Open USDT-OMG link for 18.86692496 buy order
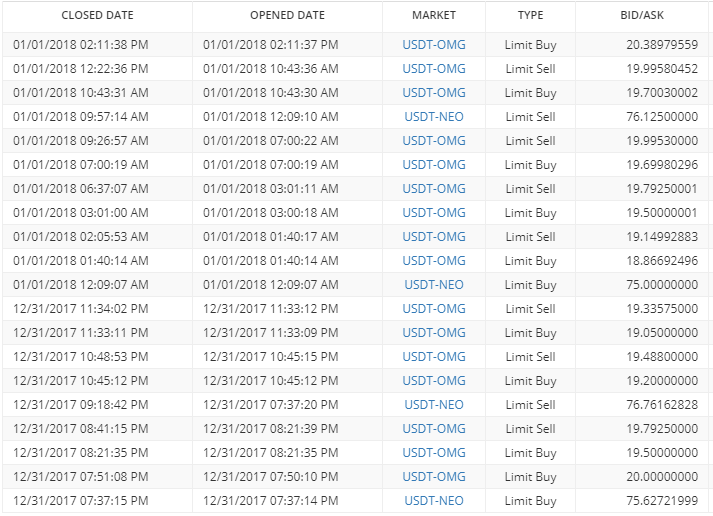Viewport: 713px width, 516px height. (434, 261)
